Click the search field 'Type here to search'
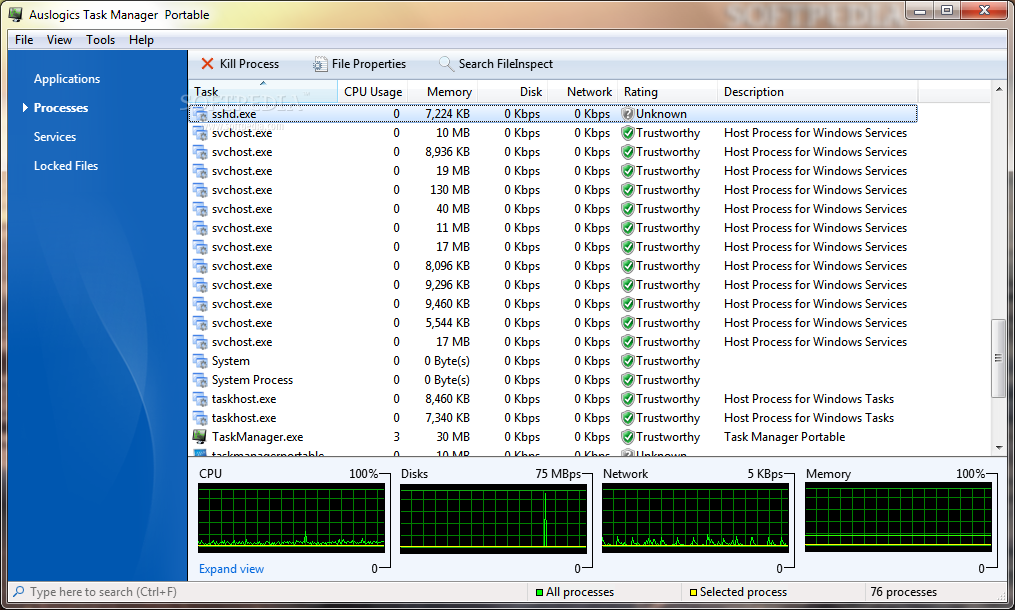The image size is (1015, 610). pos(269,591)
